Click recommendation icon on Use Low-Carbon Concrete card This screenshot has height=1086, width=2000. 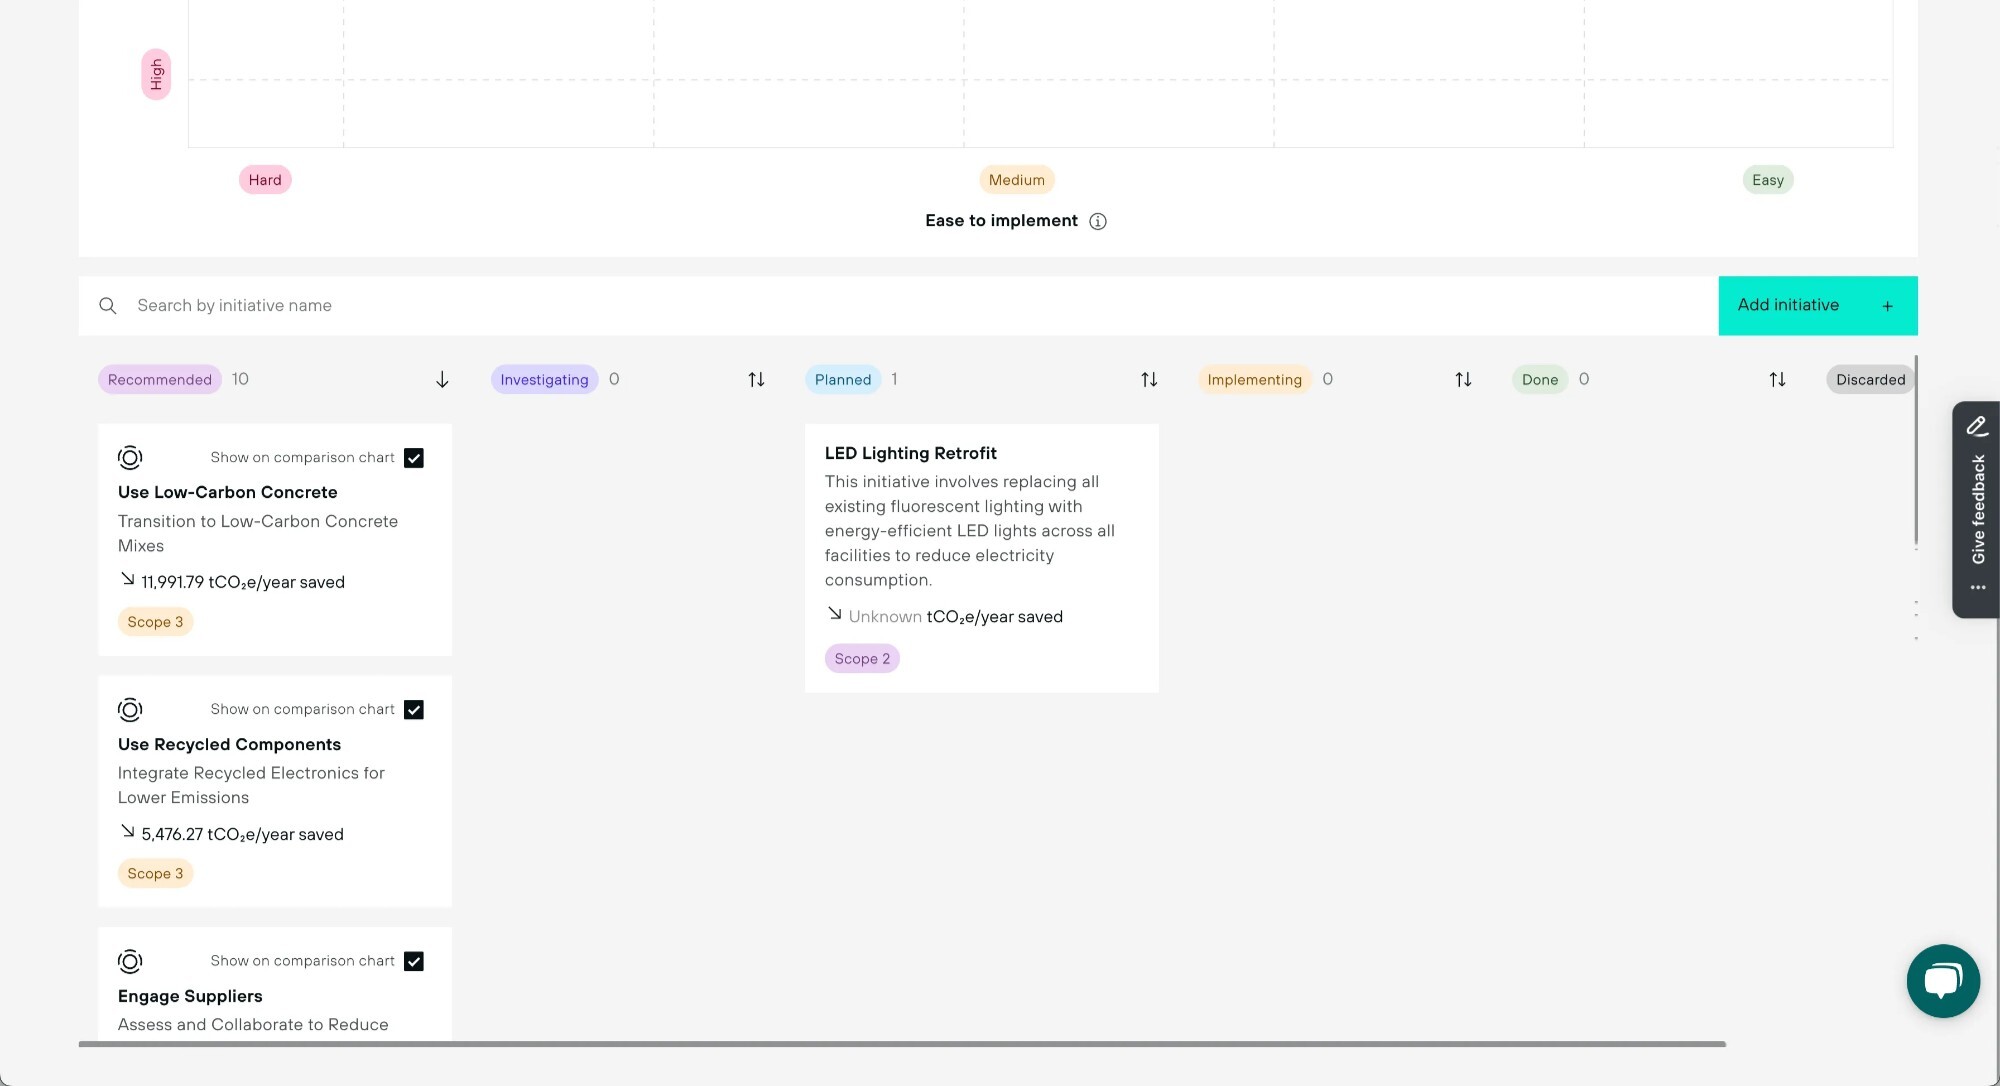coord(130,458)
